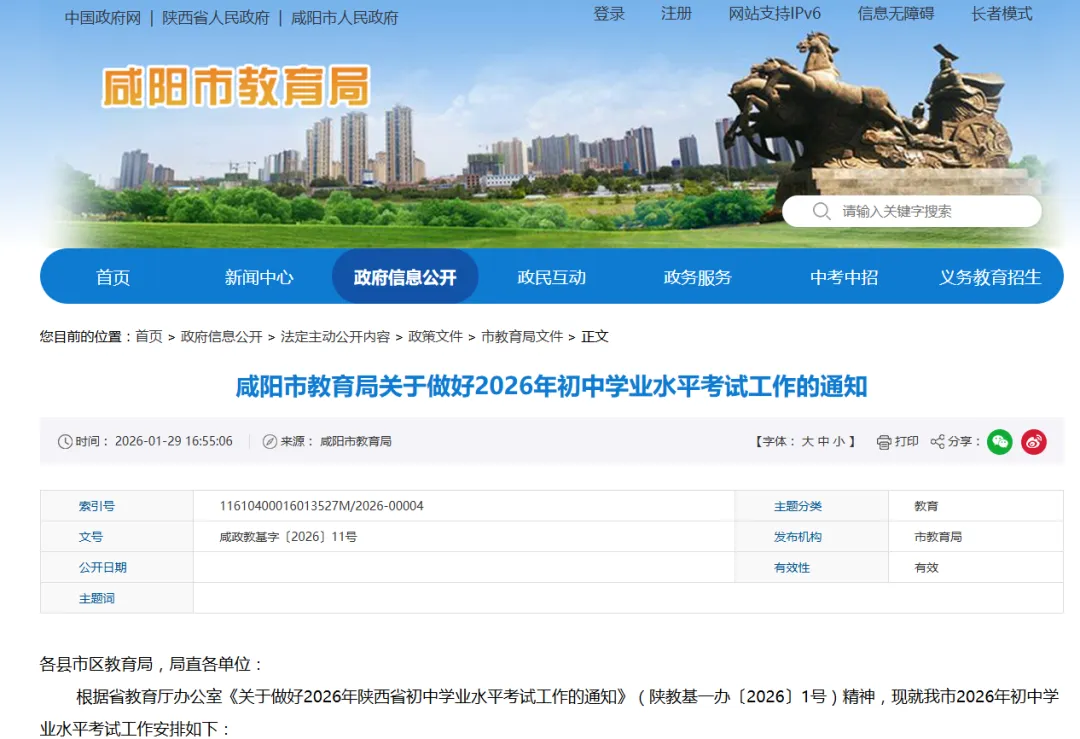Image resolution: width=1080 pixels, height=739 pixels.
Task: Tap the green WeChat share icon
Action: (1000, 441)
